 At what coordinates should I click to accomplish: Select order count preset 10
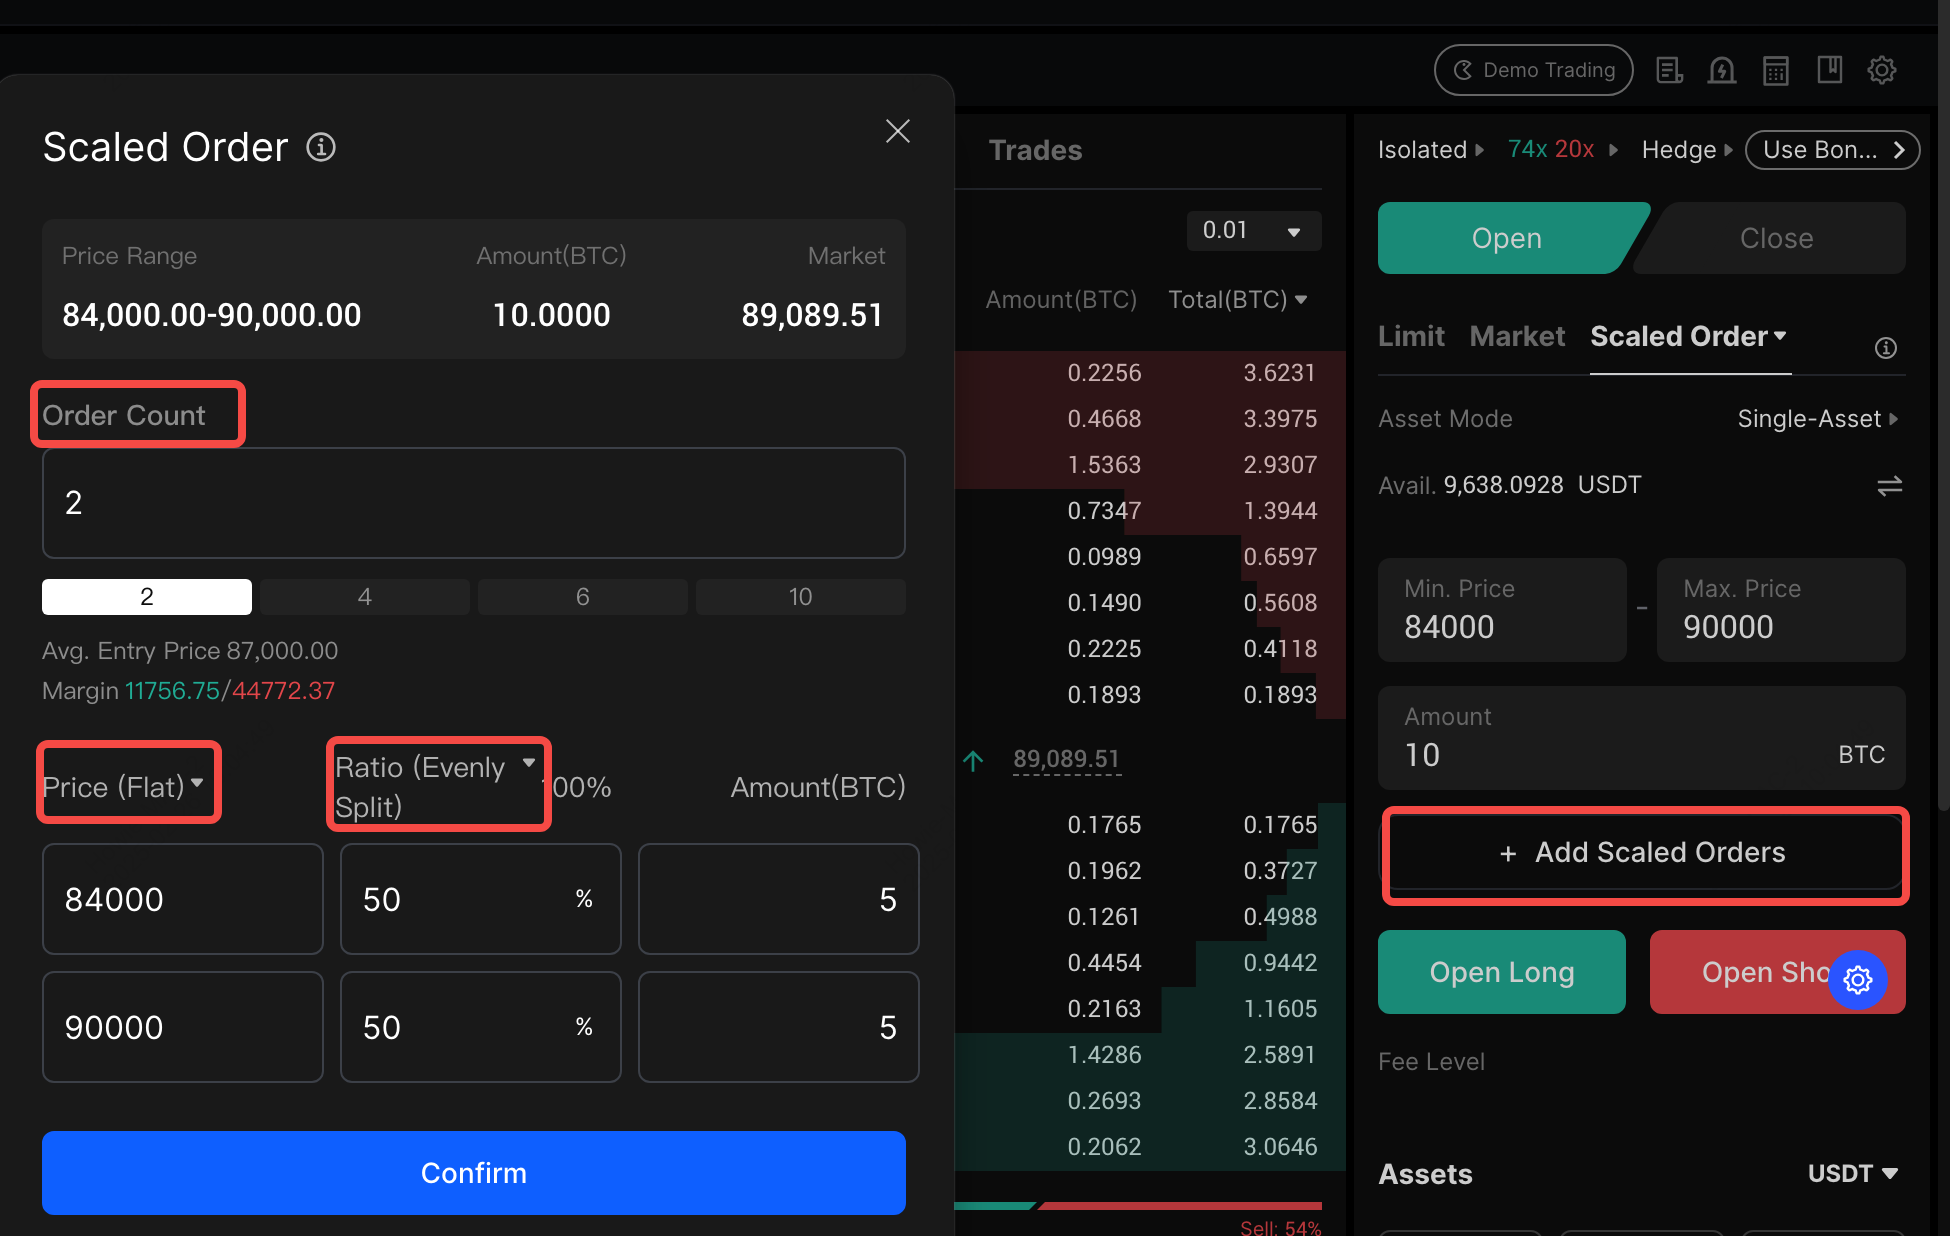pos(800,597)
